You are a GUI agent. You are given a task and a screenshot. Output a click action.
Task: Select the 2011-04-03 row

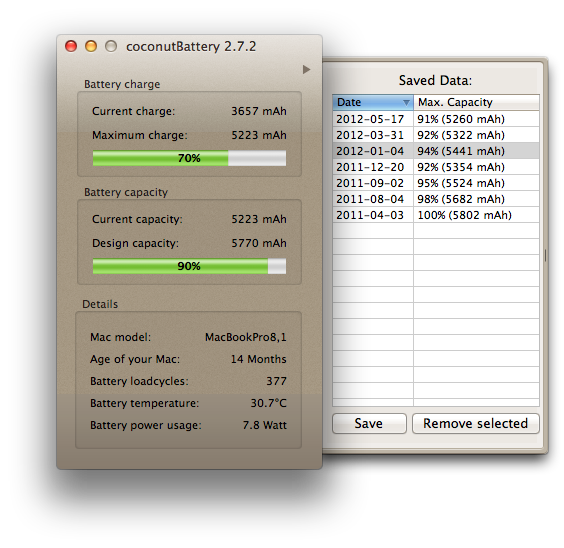436,215
